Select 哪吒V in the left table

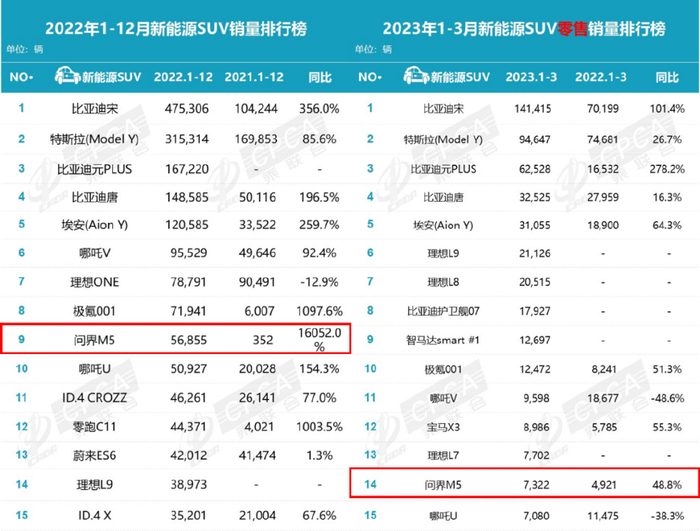coord(95,253)
